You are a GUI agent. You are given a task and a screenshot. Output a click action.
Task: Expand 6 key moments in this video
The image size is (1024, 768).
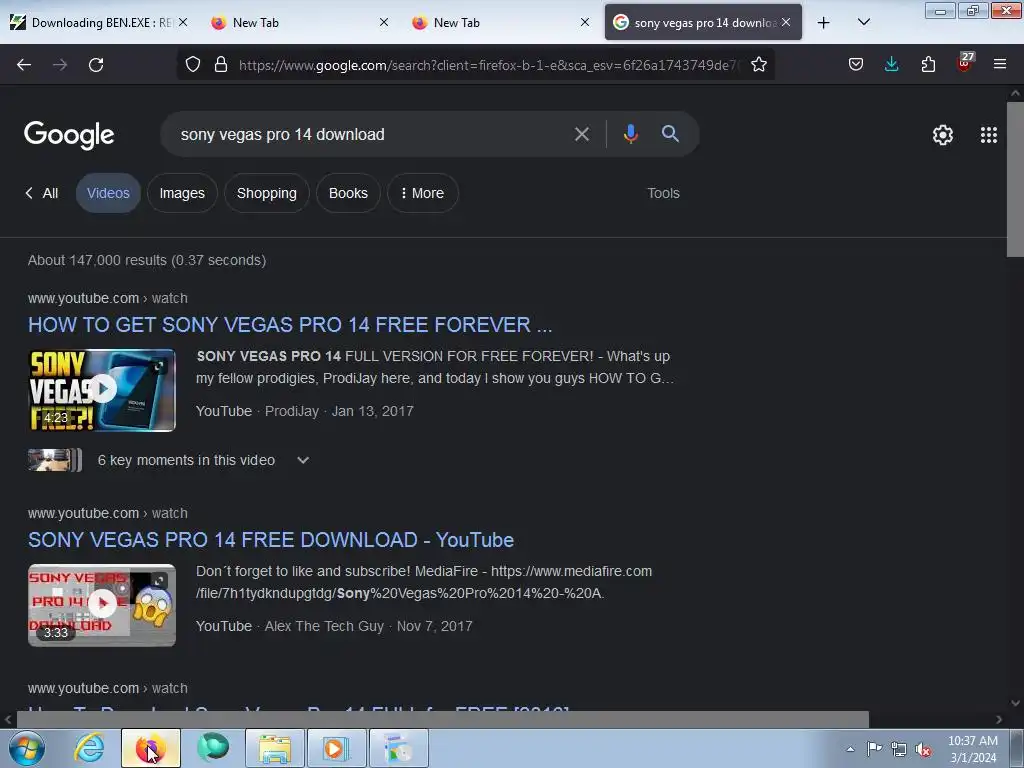pos(302,460)
